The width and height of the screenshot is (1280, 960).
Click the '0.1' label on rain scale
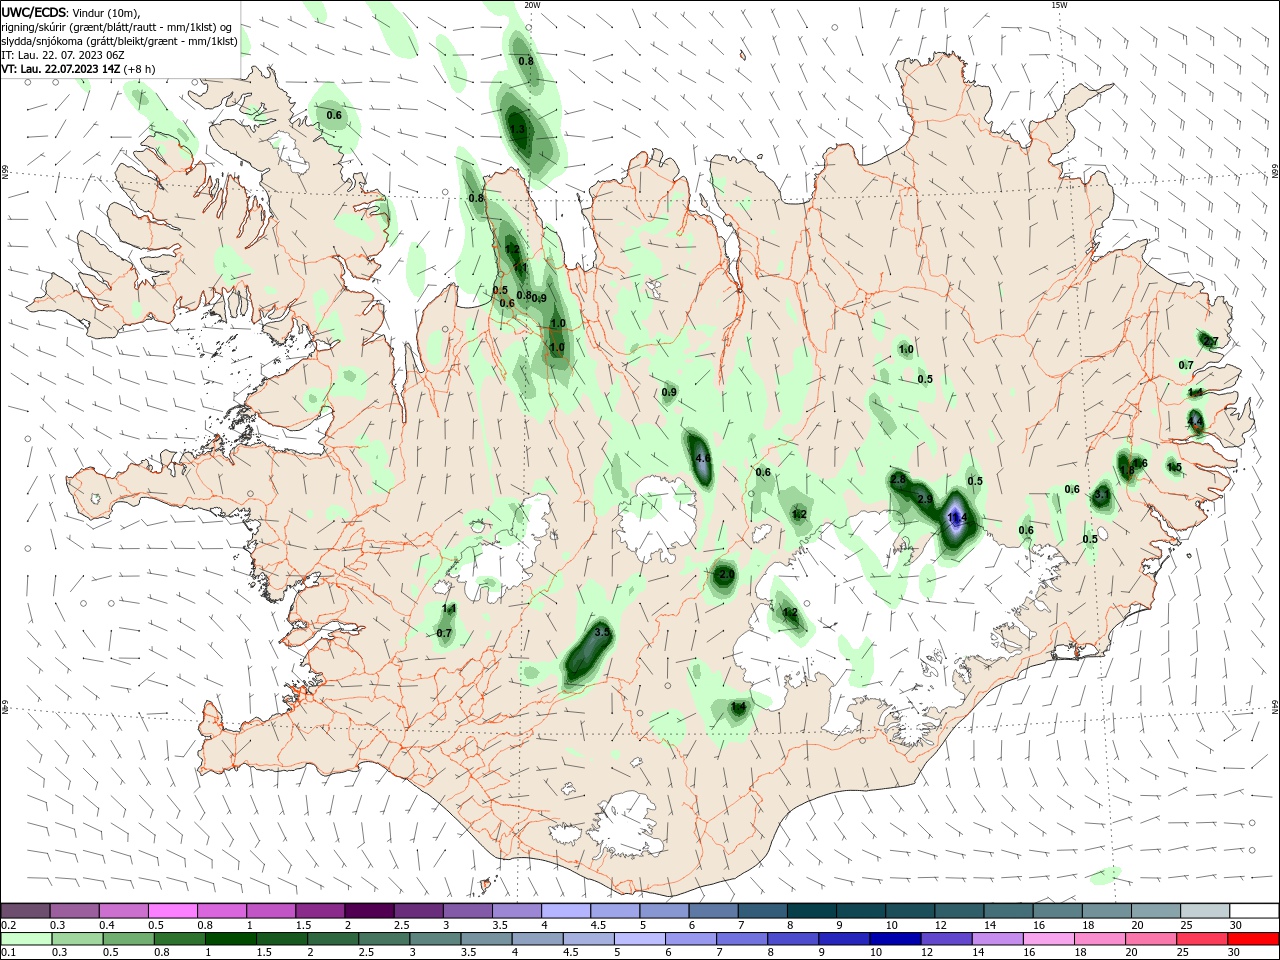pos(8,953)
